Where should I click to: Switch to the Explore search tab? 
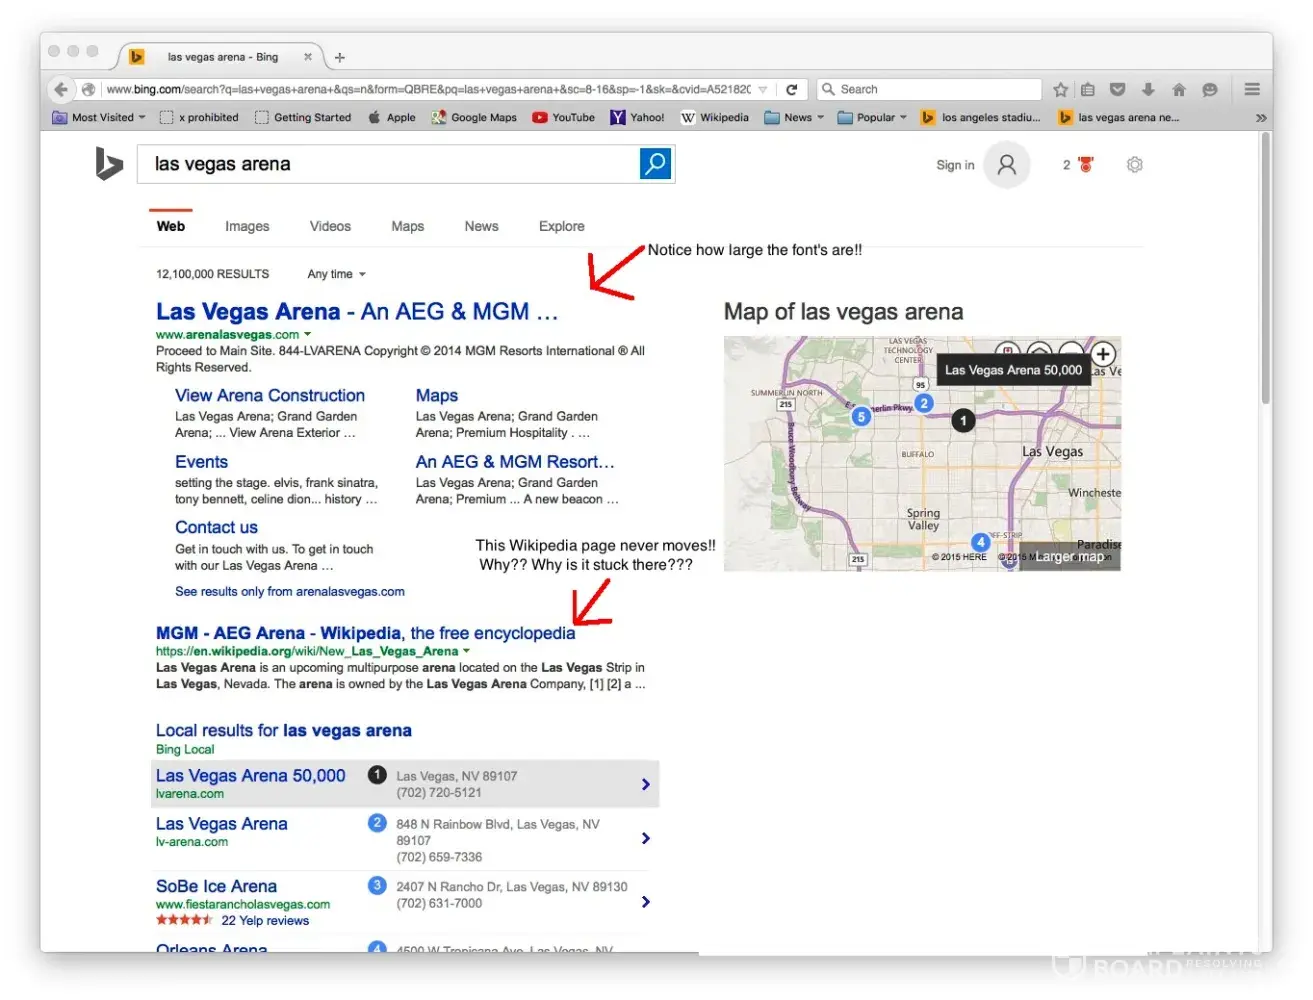562,226
